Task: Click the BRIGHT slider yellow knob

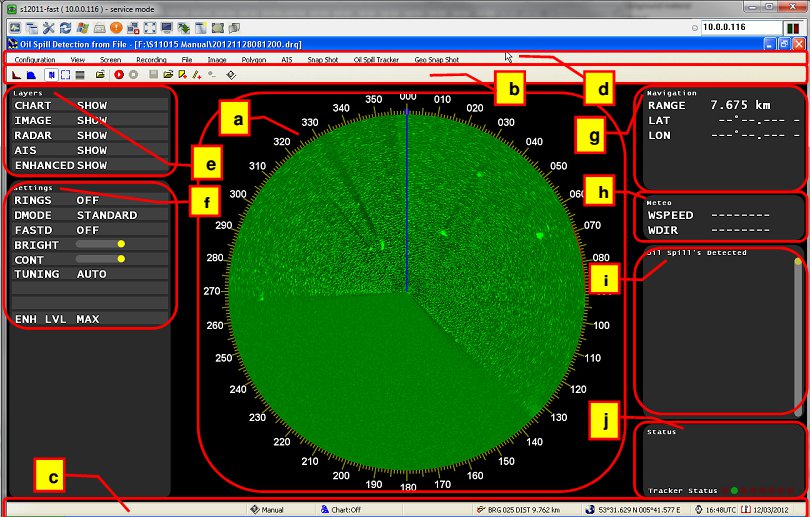Action: click(x=121, y=245)
